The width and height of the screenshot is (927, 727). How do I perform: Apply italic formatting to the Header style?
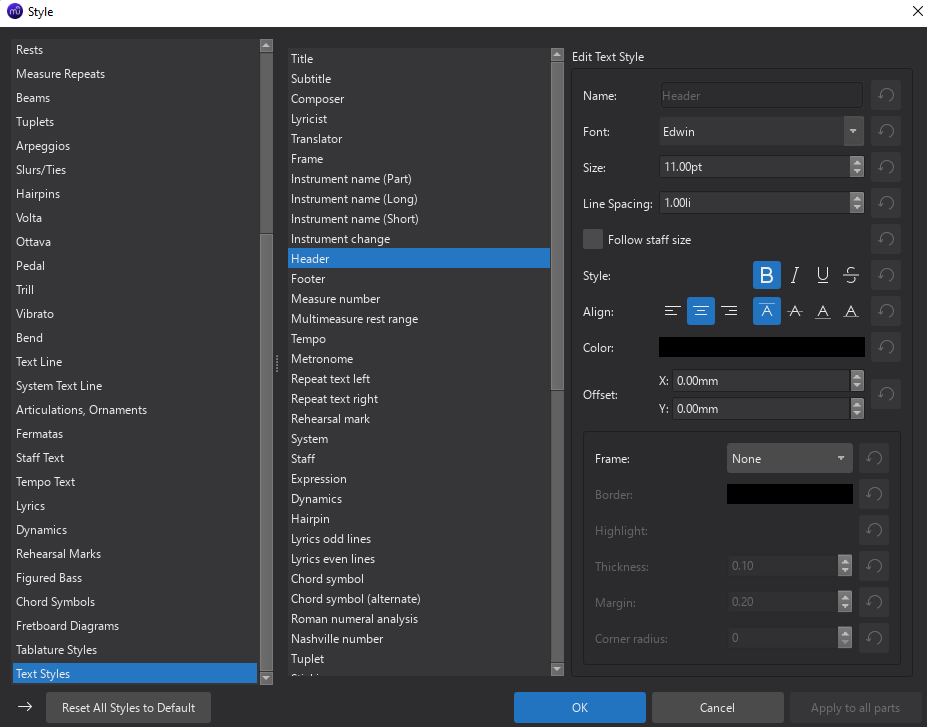click(x=794, y=275)
